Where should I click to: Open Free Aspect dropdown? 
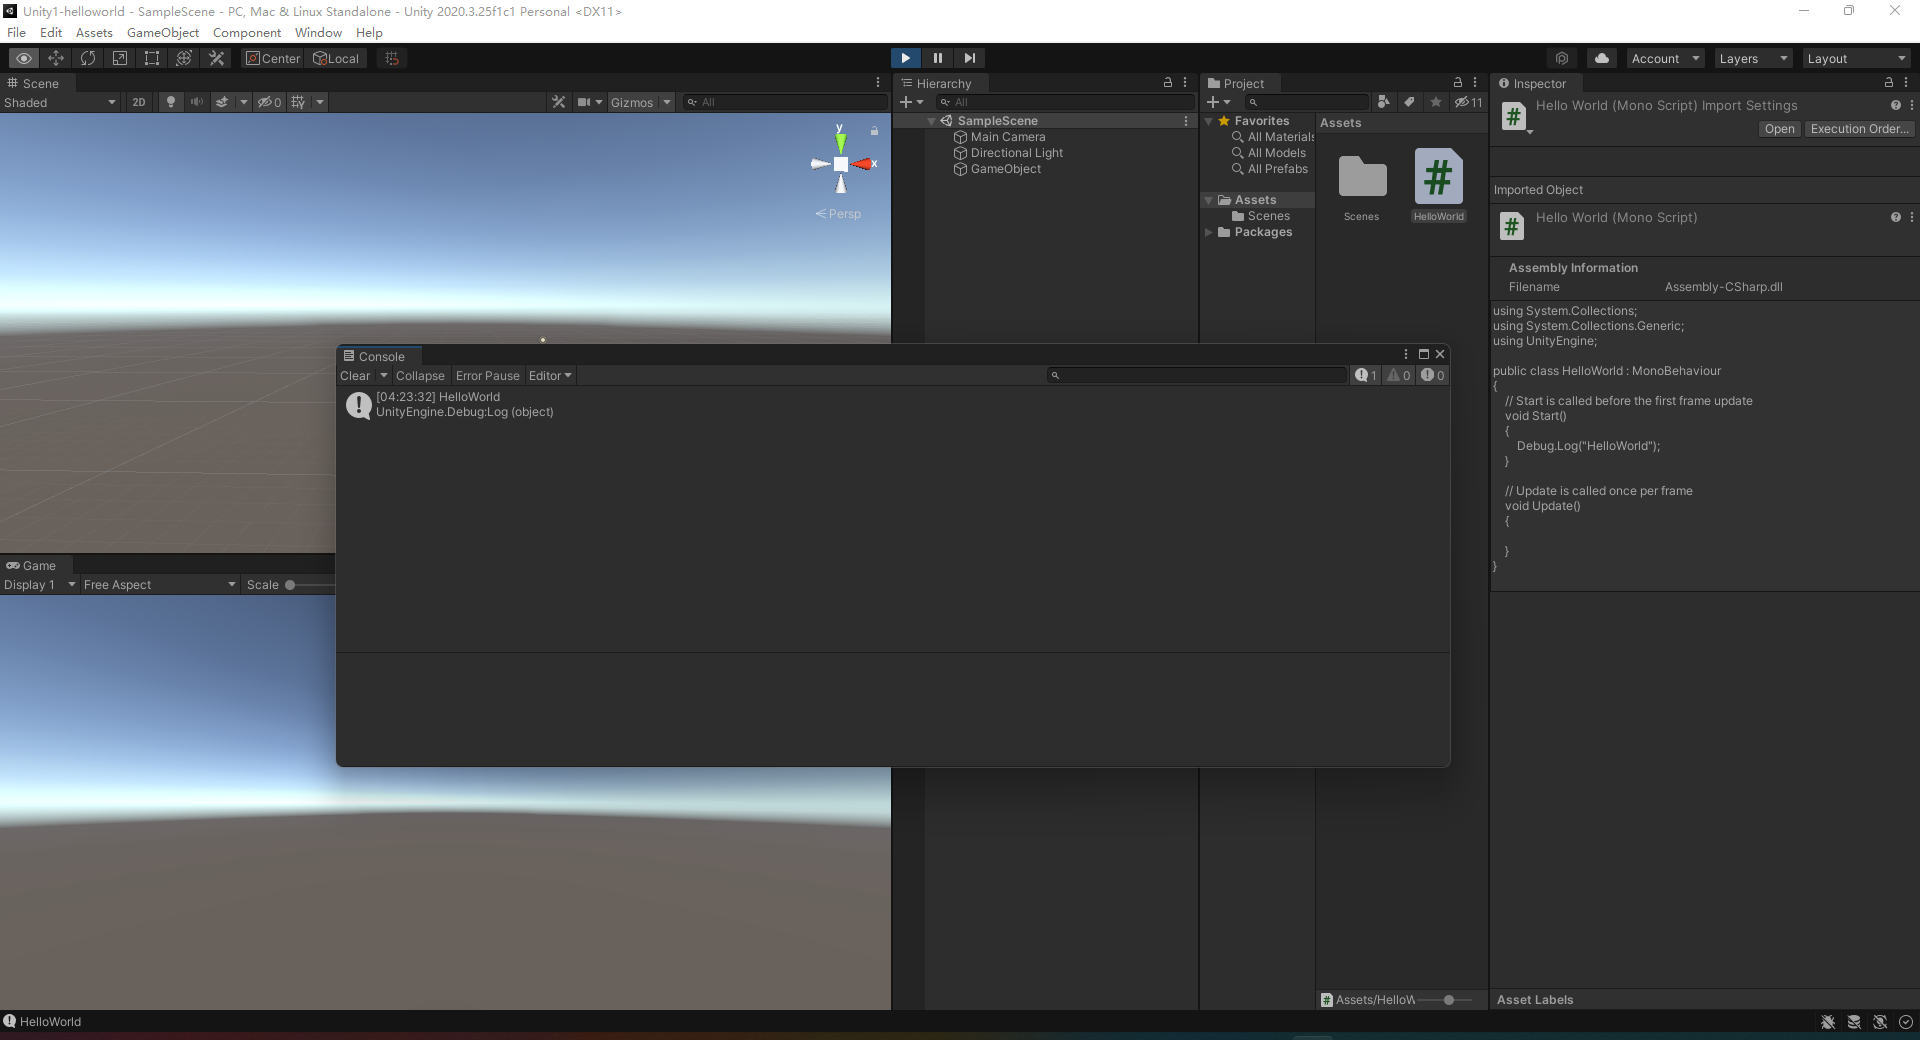pos(160,585)
